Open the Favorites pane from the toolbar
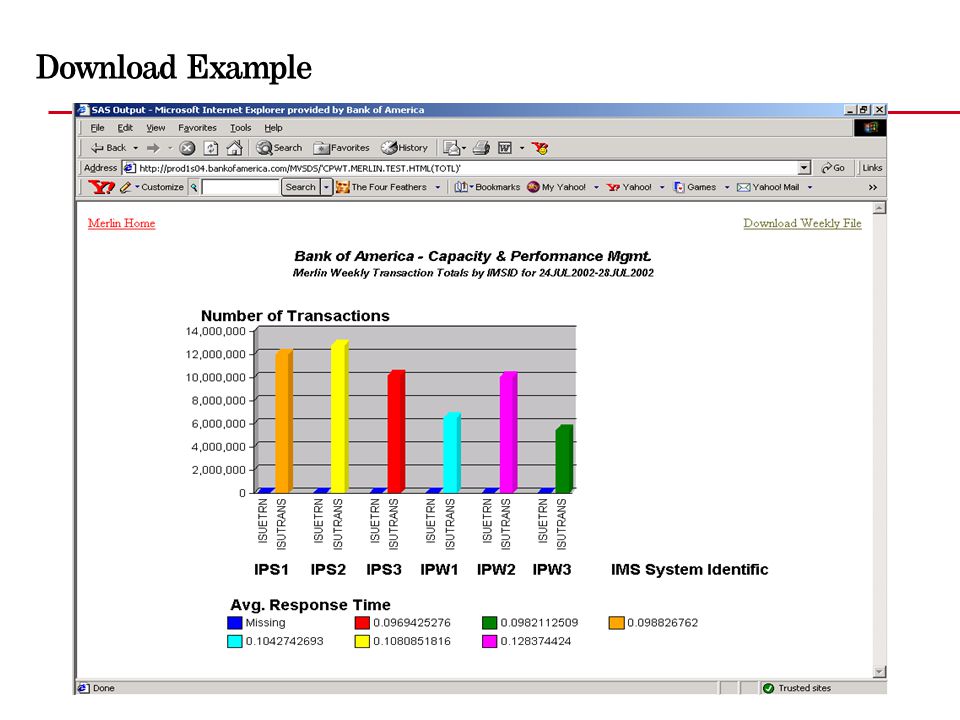The image size is (960, 720). pyautogui.click(x=342, y=148)
